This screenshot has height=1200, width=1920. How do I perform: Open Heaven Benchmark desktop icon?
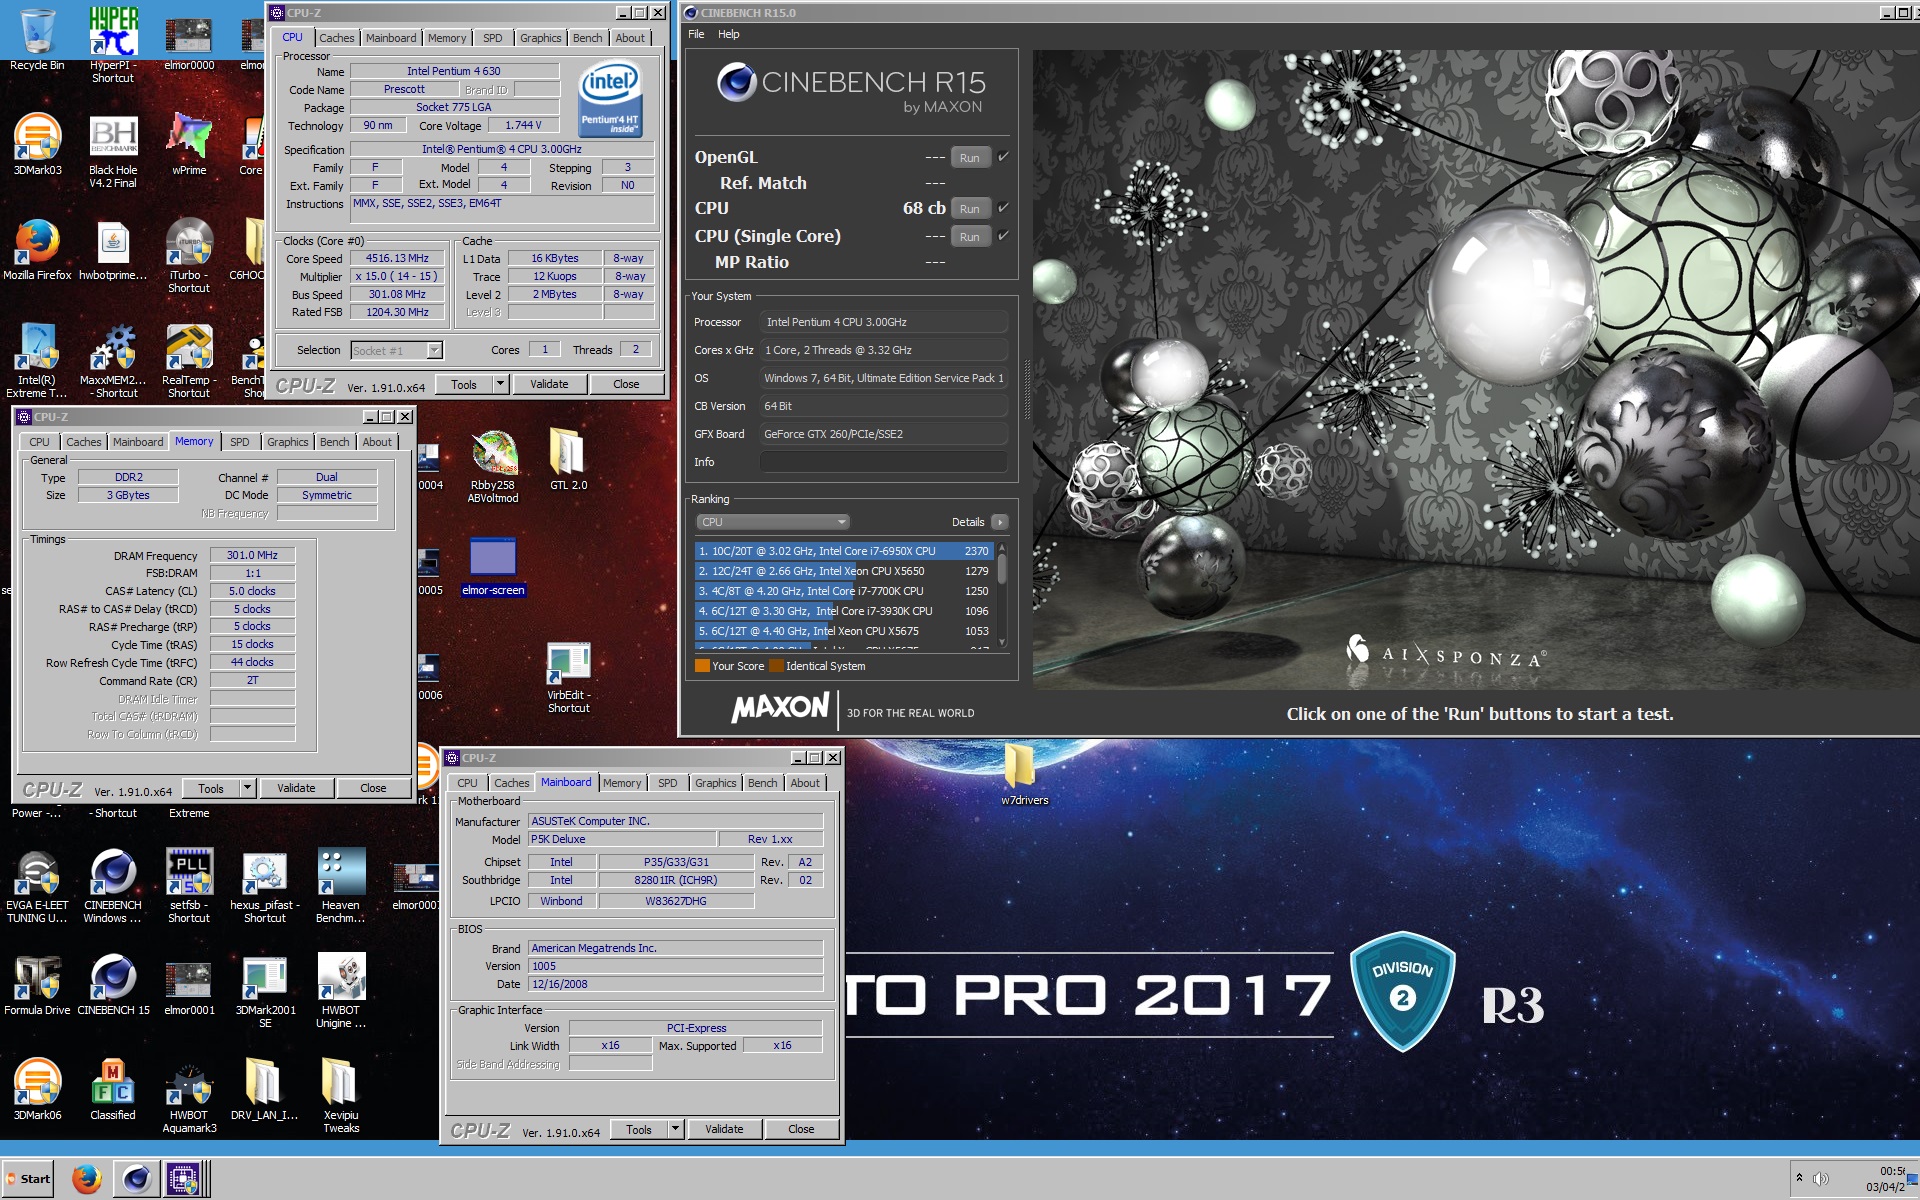tap(341, 885)
